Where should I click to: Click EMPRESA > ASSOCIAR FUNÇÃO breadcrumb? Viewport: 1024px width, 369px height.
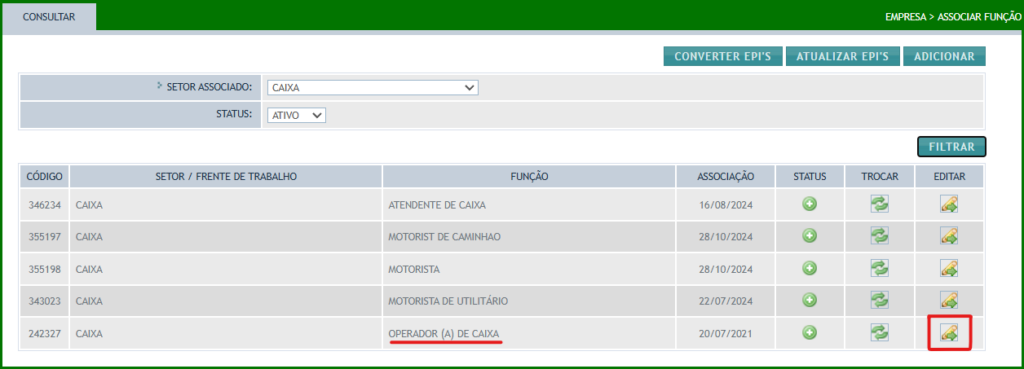[953, 17]
